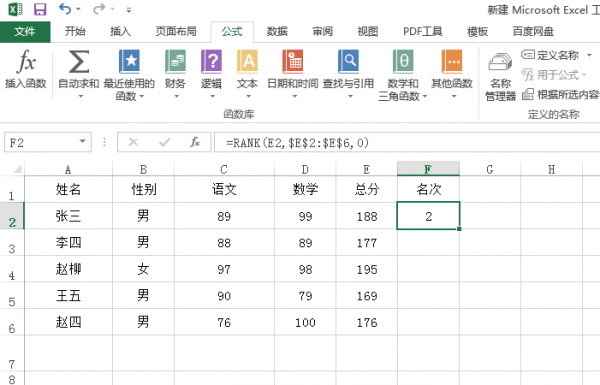
Task: Open More Functions (其他函数) icon
Action: [x=452, y=61]
